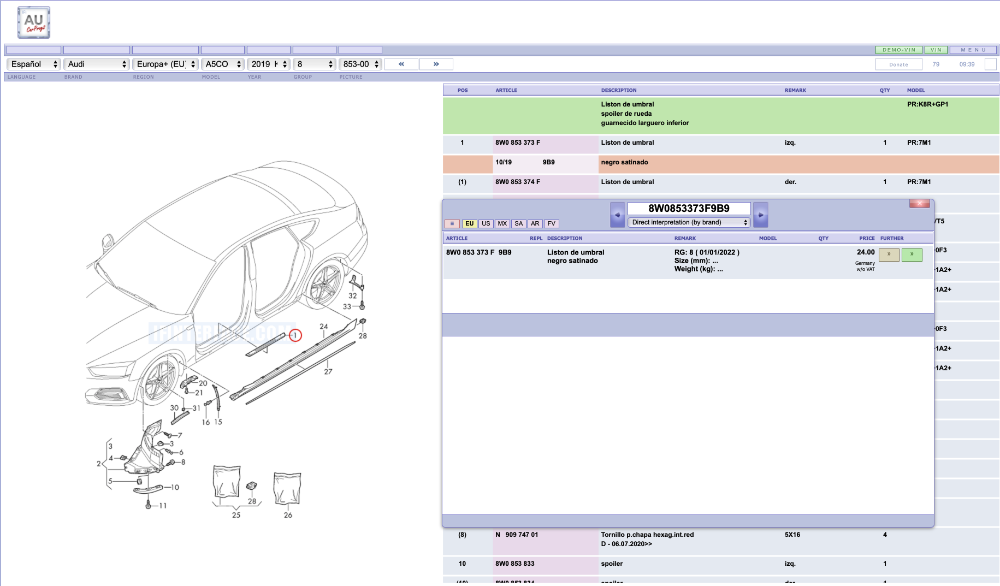The height and width of the screenshot is (586, 1000).
Task: Click callout number 26 under bag illustration
Action: 288,515
